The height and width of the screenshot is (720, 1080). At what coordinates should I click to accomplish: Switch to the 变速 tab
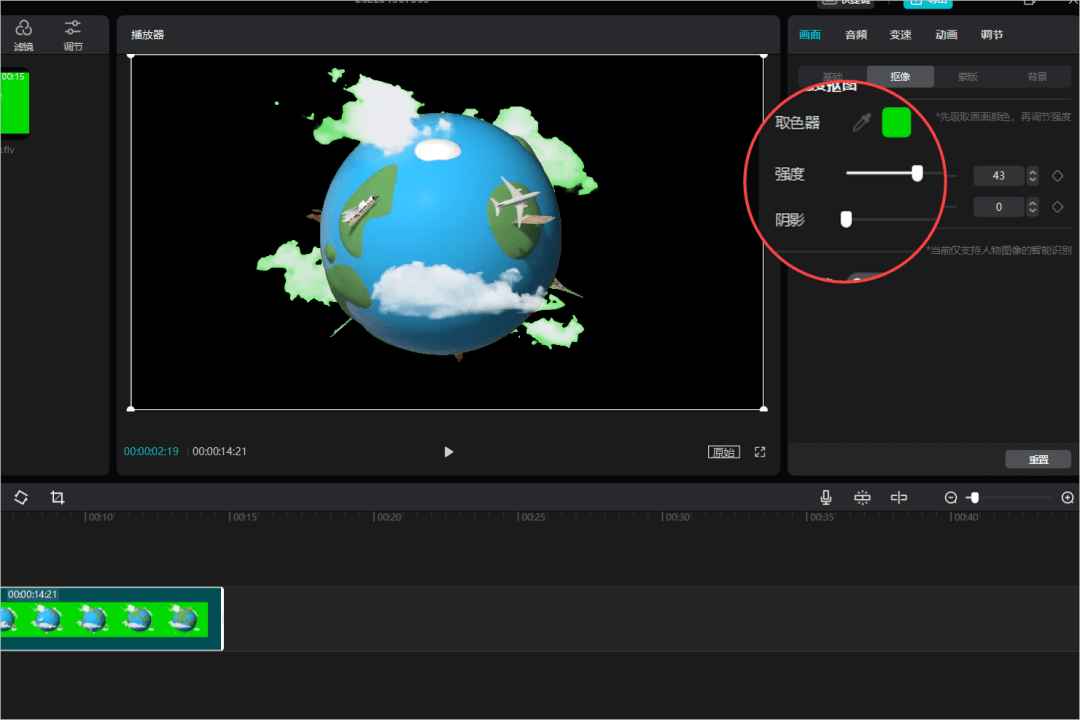coord(900,34)
